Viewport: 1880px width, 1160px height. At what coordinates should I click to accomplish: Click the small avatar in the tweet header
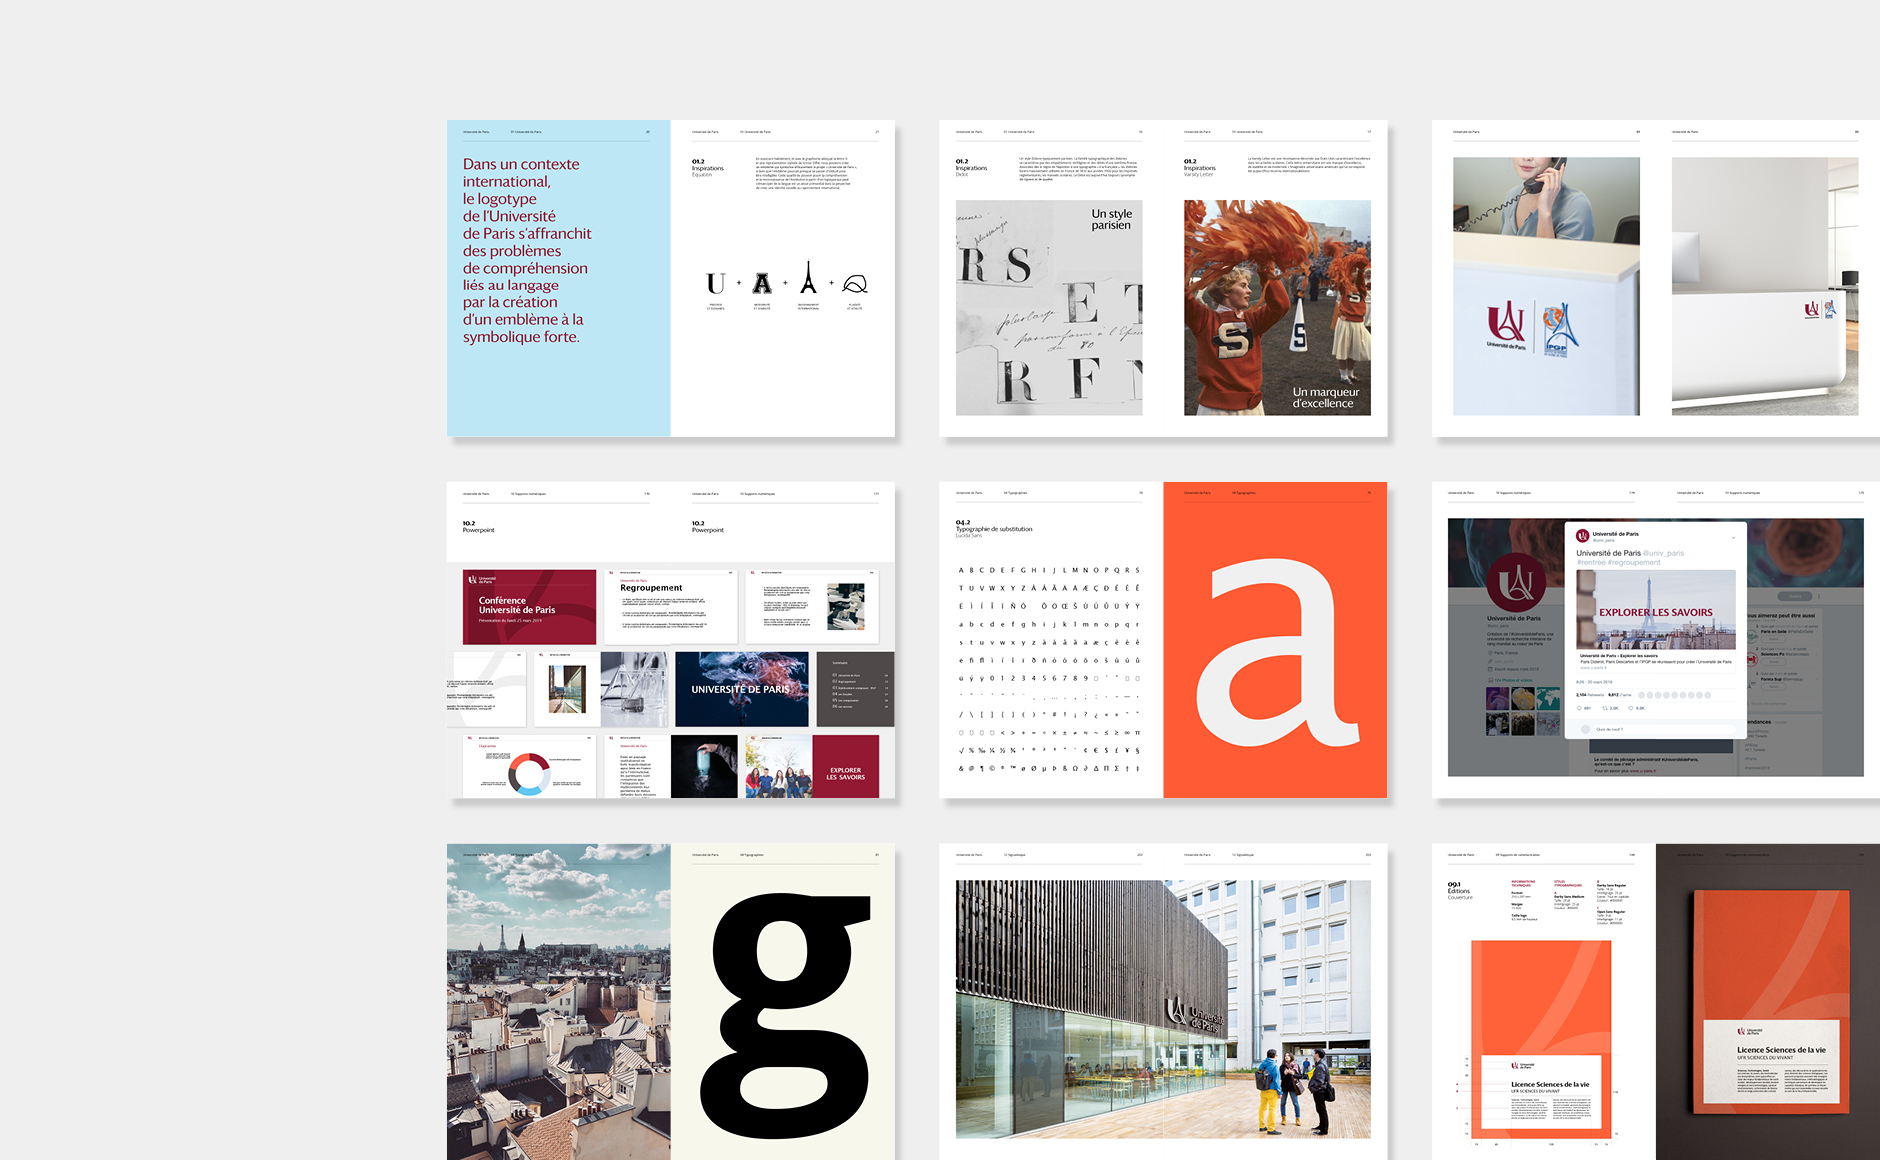1582,536
